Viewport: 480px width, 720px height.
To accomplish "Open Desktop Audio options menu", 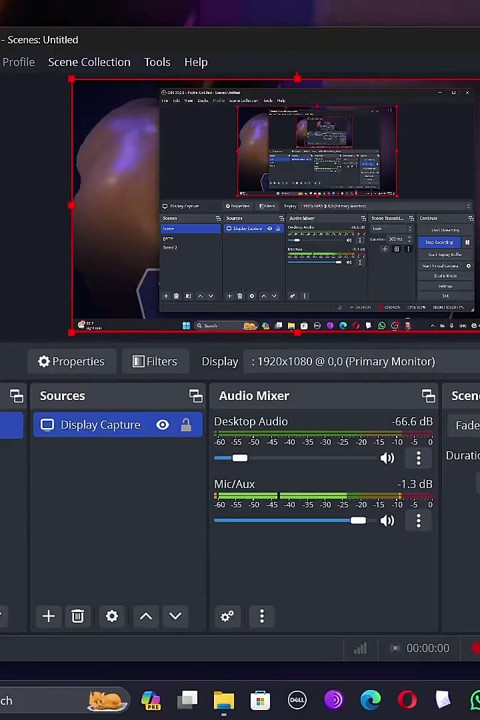I will click(418, 458).
